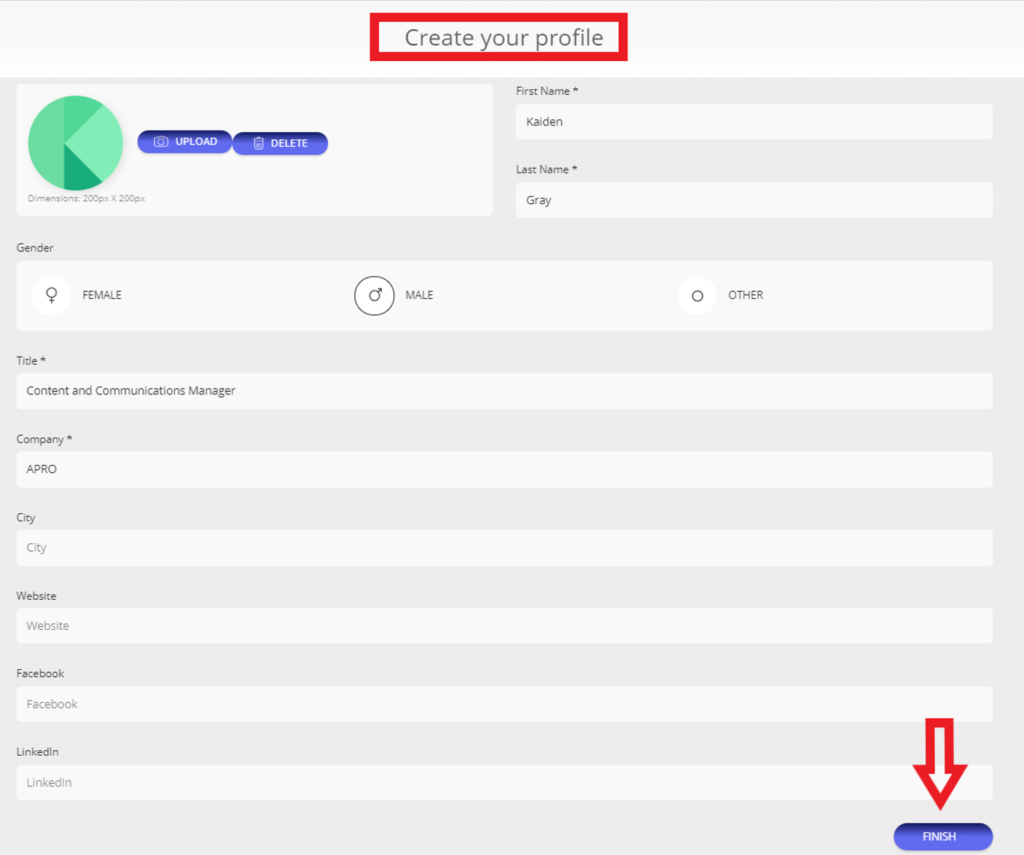Image resolution: width=1024 pixels, height=855 pixels.
Task: Click the camera icon on Upload
Action: [x=161, y=142]
